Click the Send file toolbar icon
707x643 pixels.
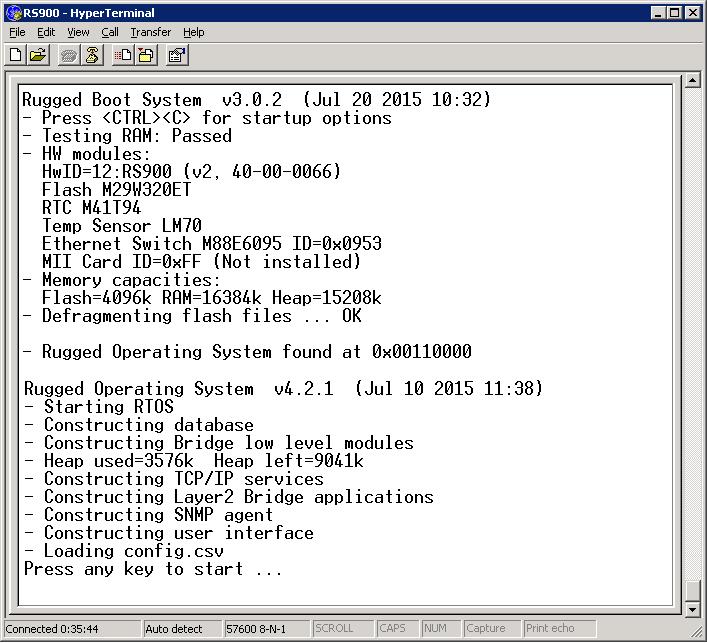[123, 56]
